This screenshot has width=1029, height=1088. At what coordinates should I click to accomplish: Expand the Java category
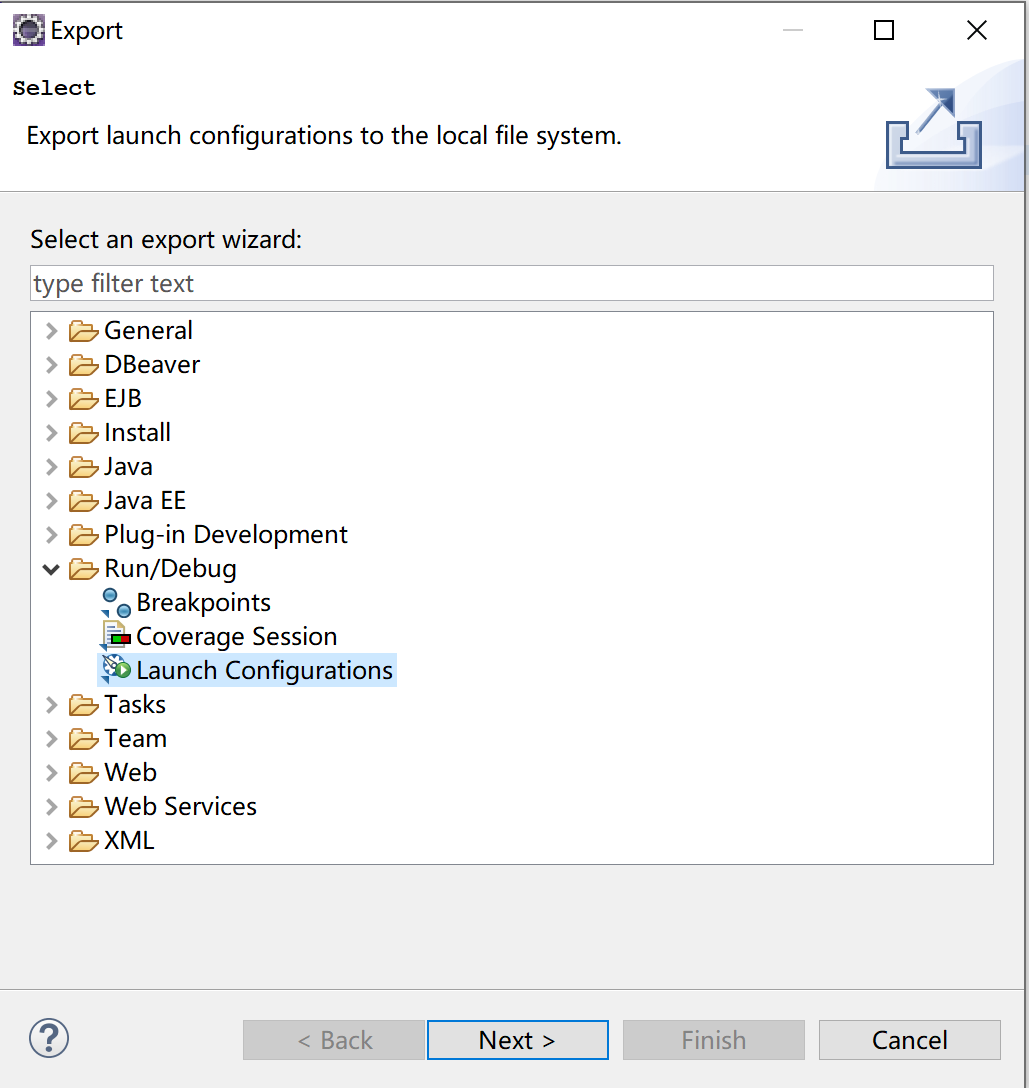[x=51, y=467]
